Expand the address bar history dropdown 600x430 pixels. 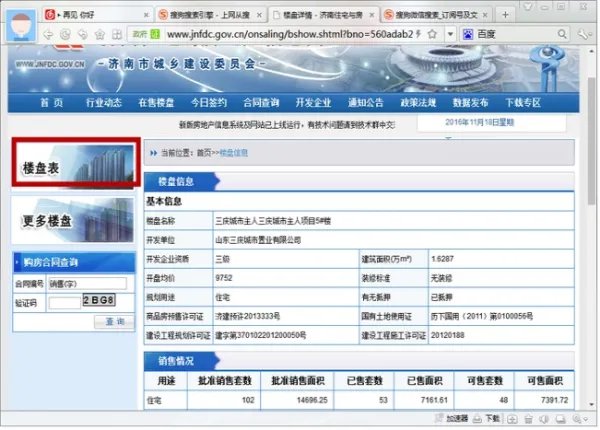click(450, 34)
